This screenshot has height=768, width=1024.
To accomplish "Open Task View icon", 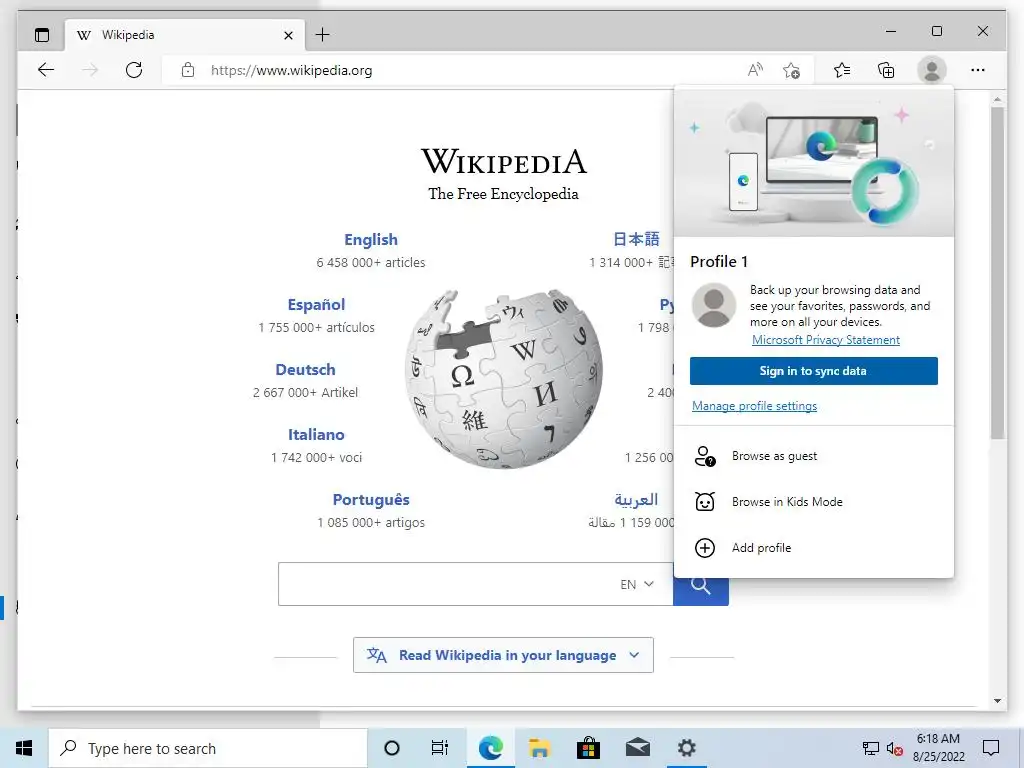I will coord(440,748).
